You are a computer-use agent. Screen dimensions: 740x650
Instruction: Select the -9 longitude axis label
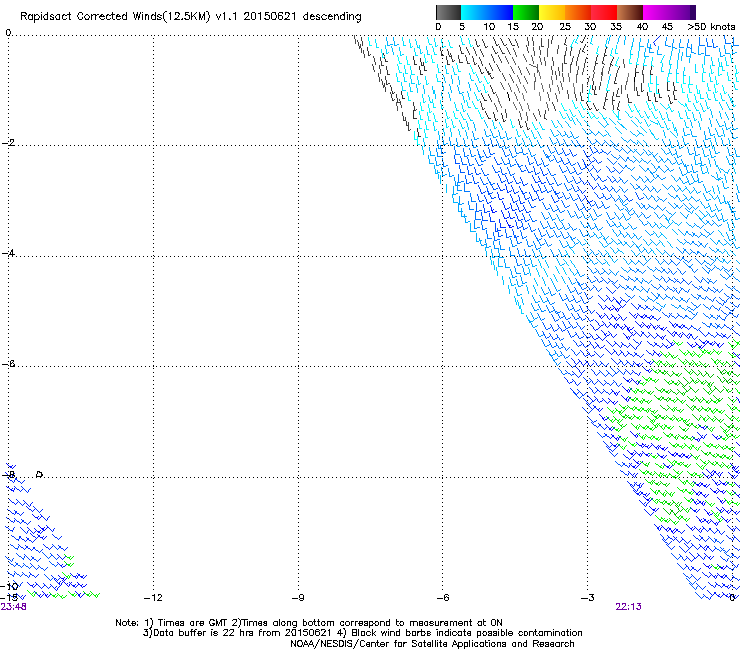pos(298,598)
